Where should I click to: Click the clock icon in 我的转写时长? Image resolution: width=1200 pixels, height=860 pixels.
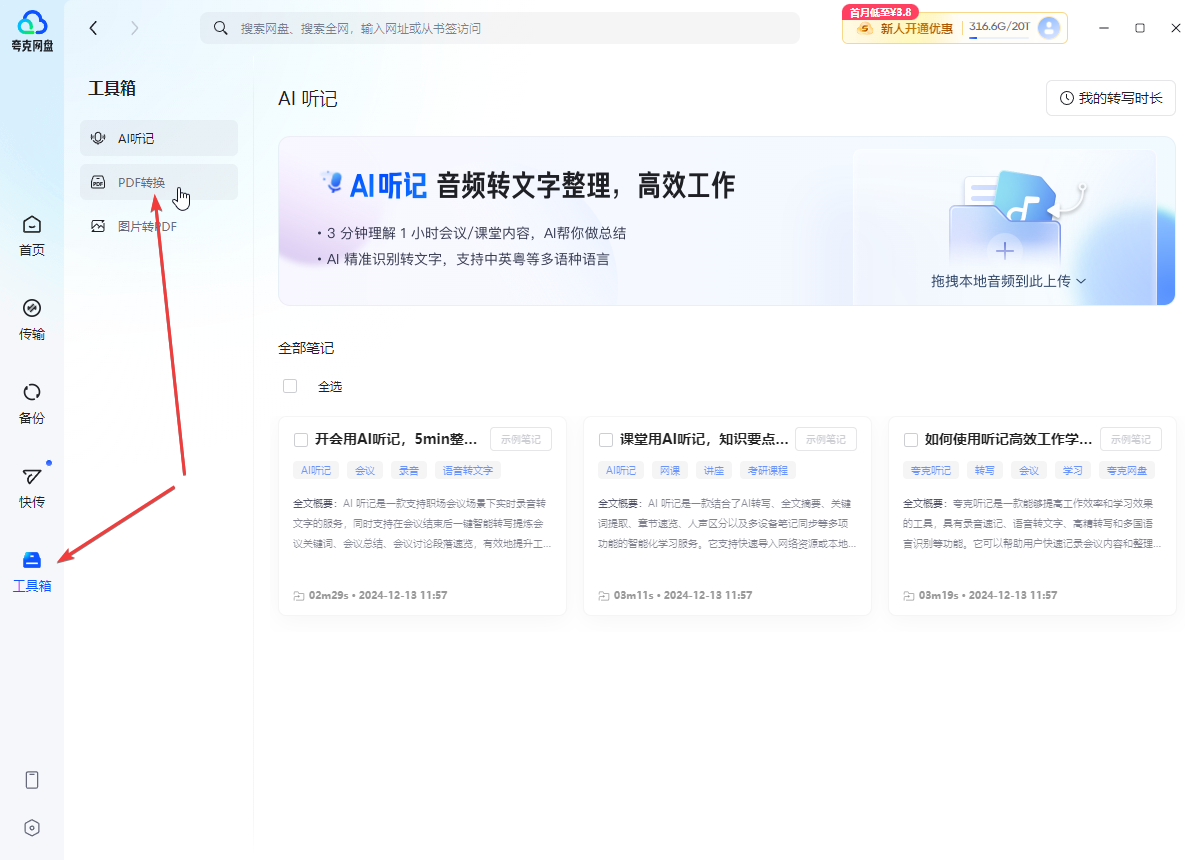1067,98
